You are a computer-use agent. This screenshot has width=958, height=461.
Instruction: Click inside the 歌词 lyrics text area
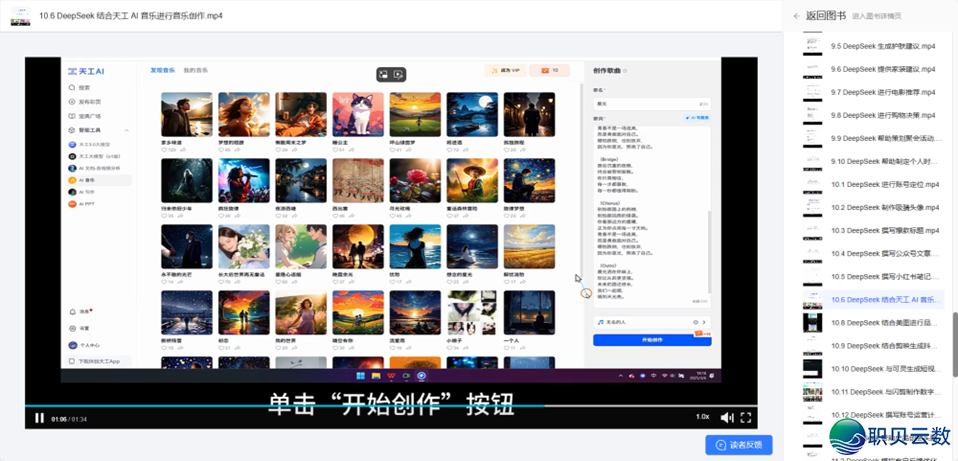click(650, 216)
